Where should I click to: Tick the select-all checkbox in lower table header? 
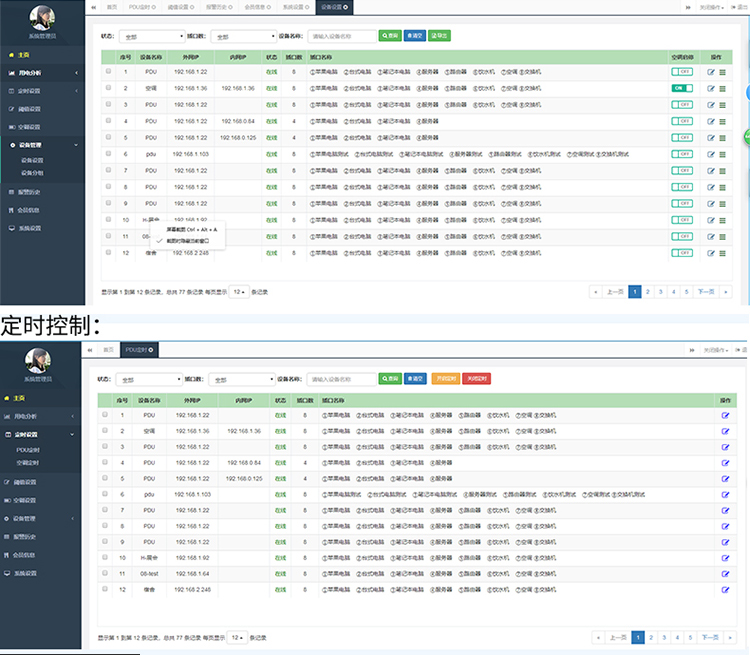107,399
